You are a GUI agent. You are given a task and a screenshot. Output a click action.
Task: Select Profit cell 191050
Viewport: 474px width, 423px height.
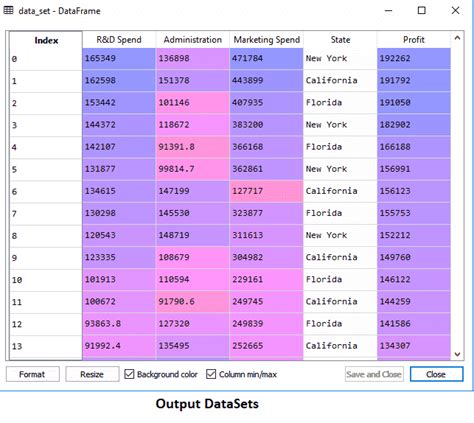click(414, 103)
